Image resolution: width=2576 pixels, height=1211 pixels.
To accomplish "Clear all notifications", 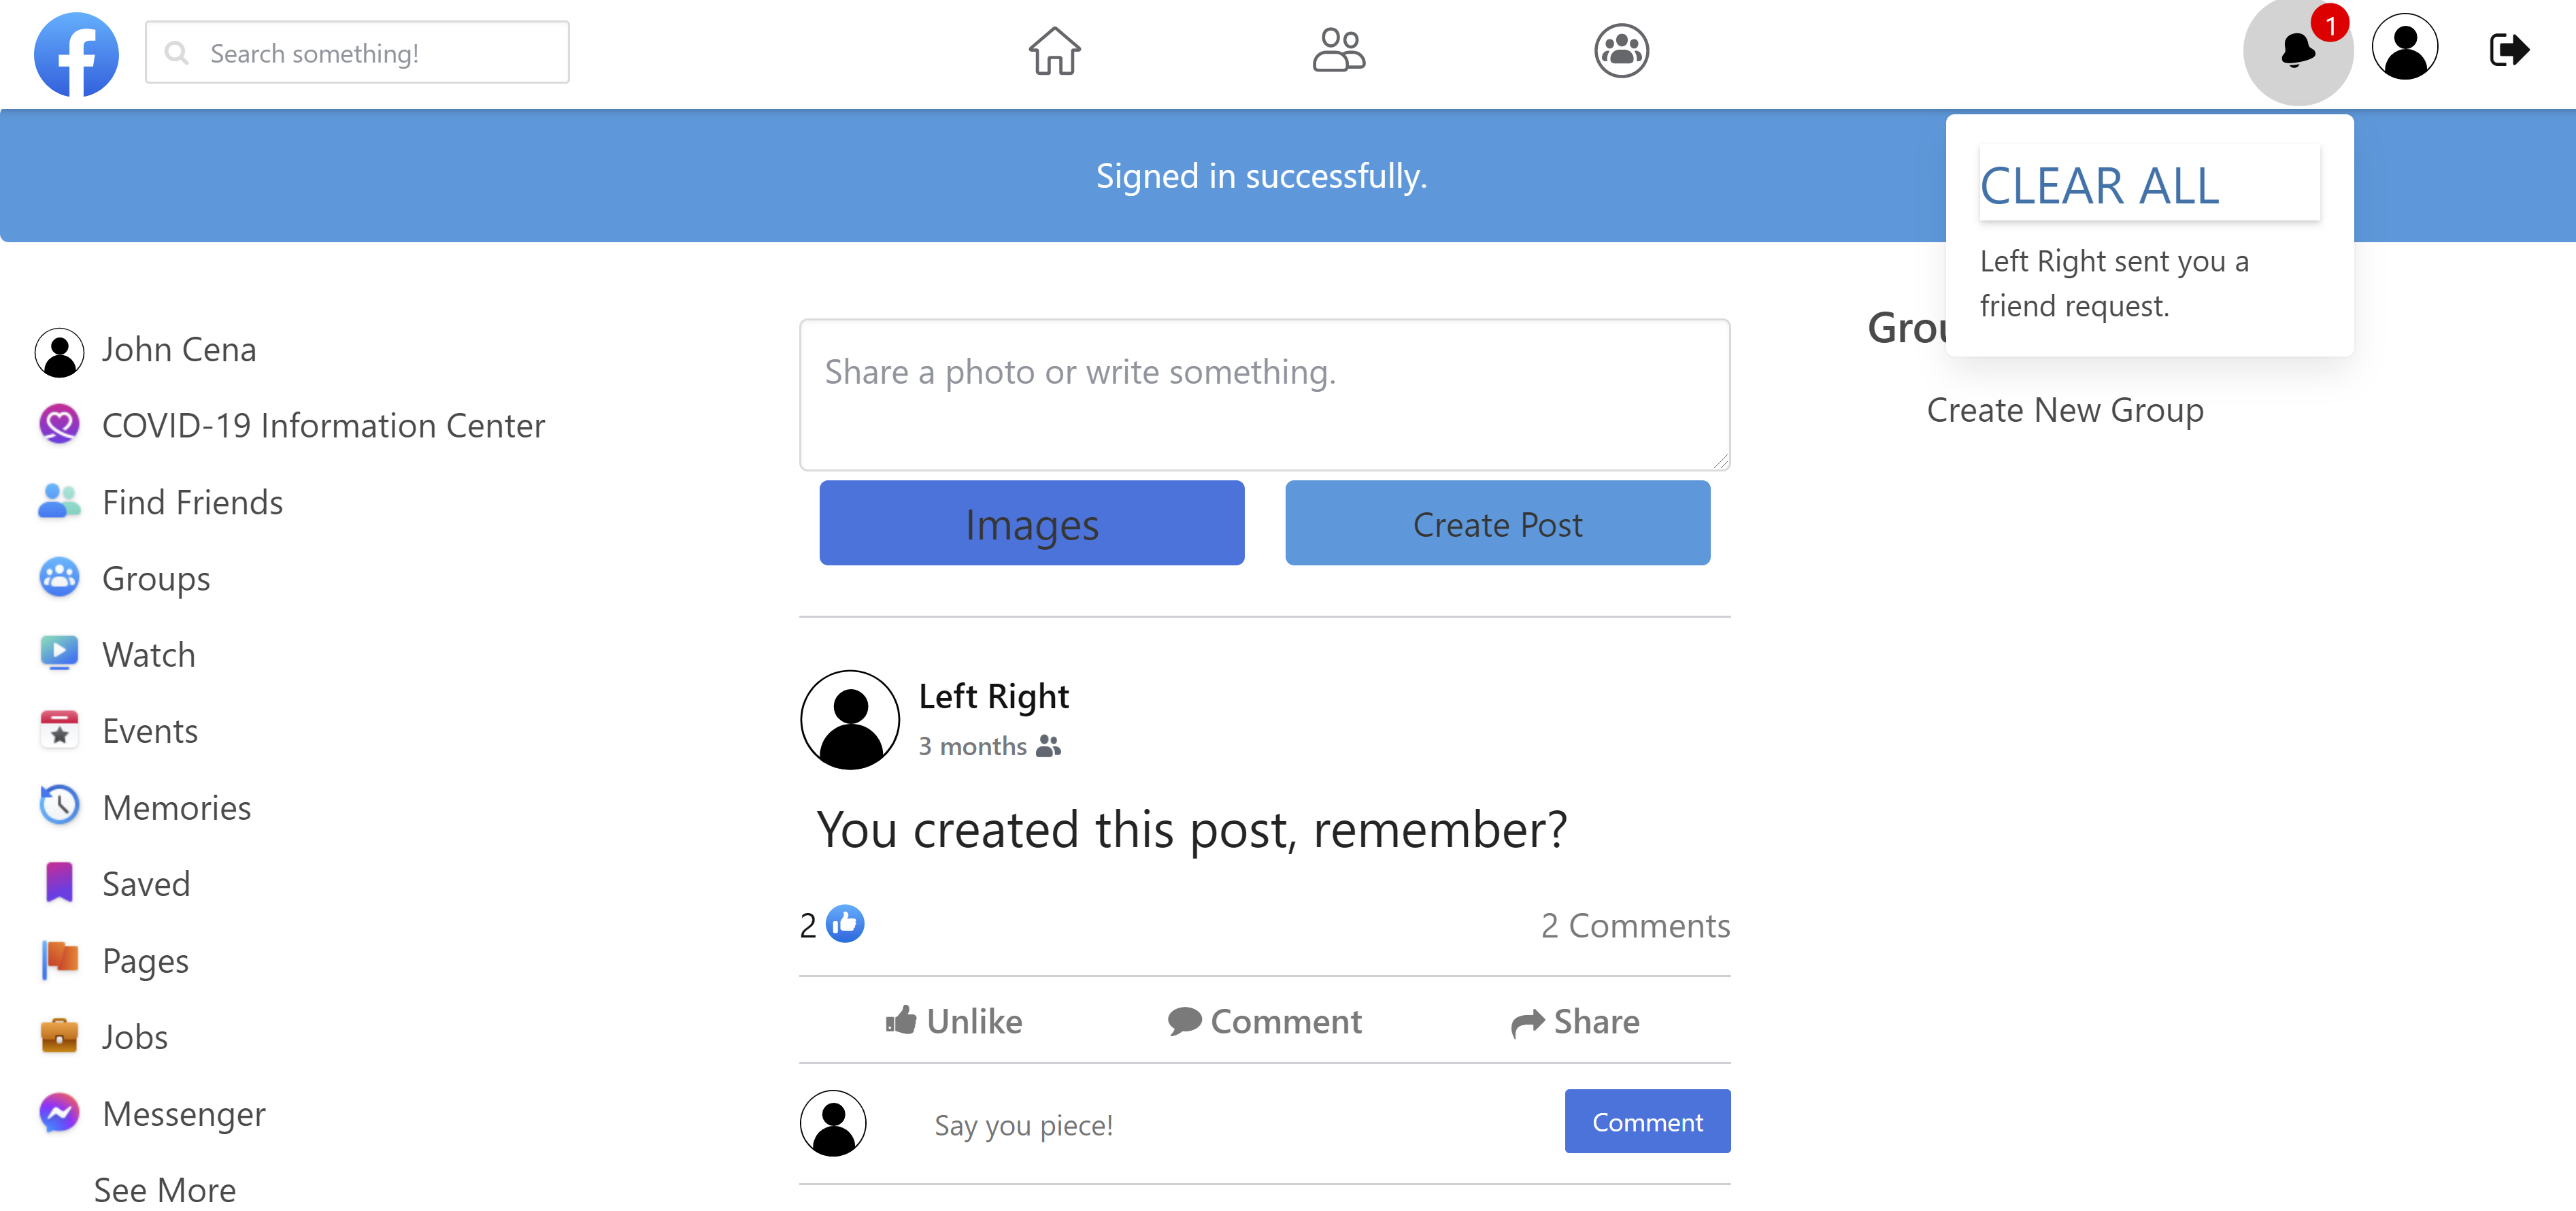I will pyautogui.click(x=2149, y=184).
